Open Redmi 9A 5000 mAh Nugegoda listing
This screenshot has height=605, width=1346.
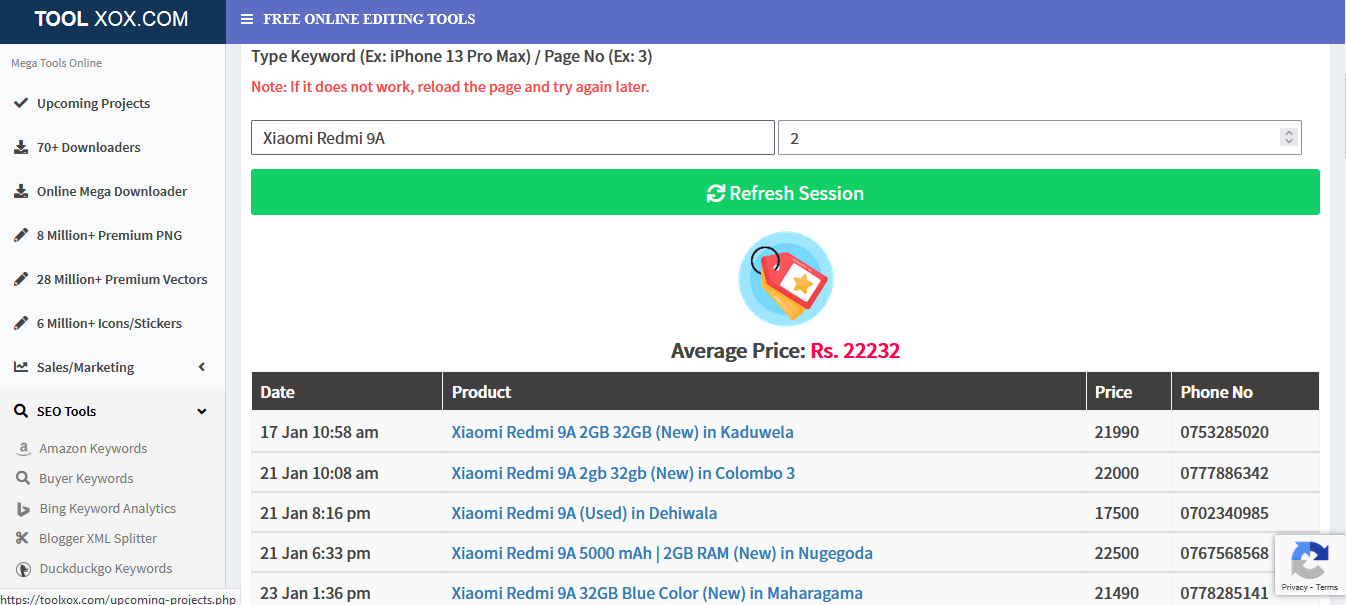tap(662, 553)
